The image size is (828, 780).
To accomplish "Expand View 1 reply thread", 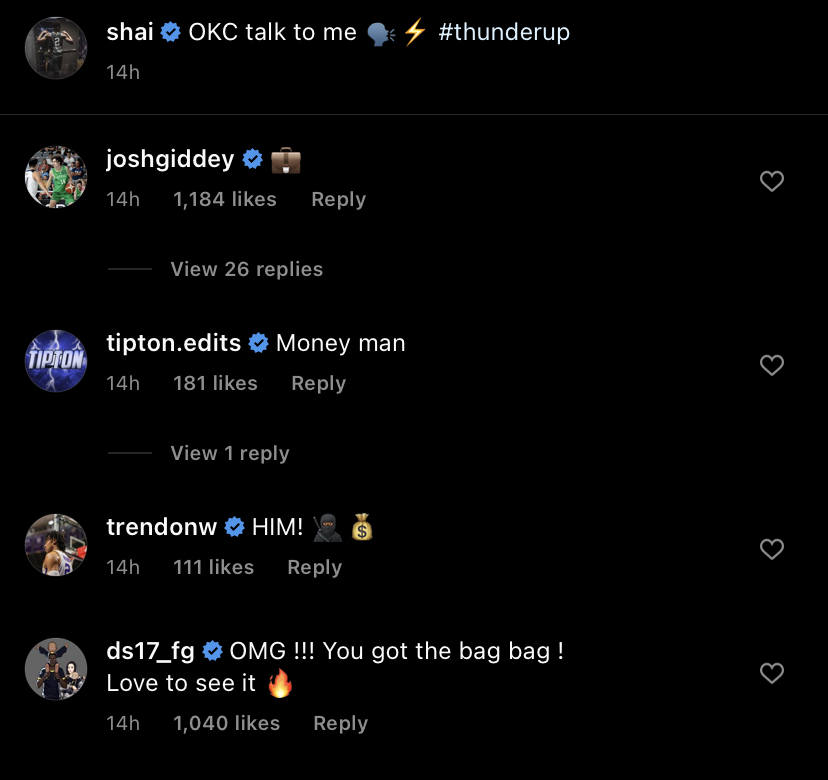I will click(x=229, y=453).
